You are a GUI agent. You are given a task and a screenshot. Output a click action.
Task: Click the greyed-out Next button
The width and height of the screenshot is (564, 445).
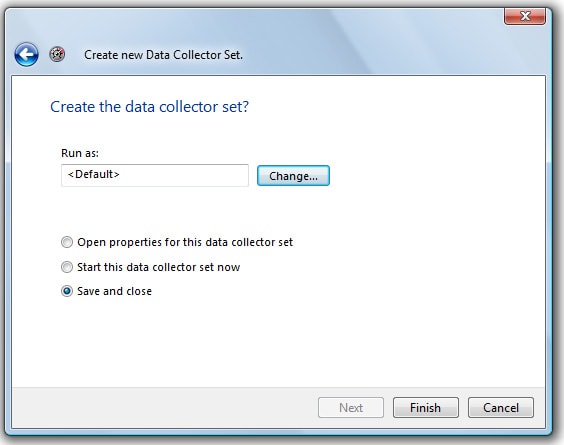[x=351, y=408]
